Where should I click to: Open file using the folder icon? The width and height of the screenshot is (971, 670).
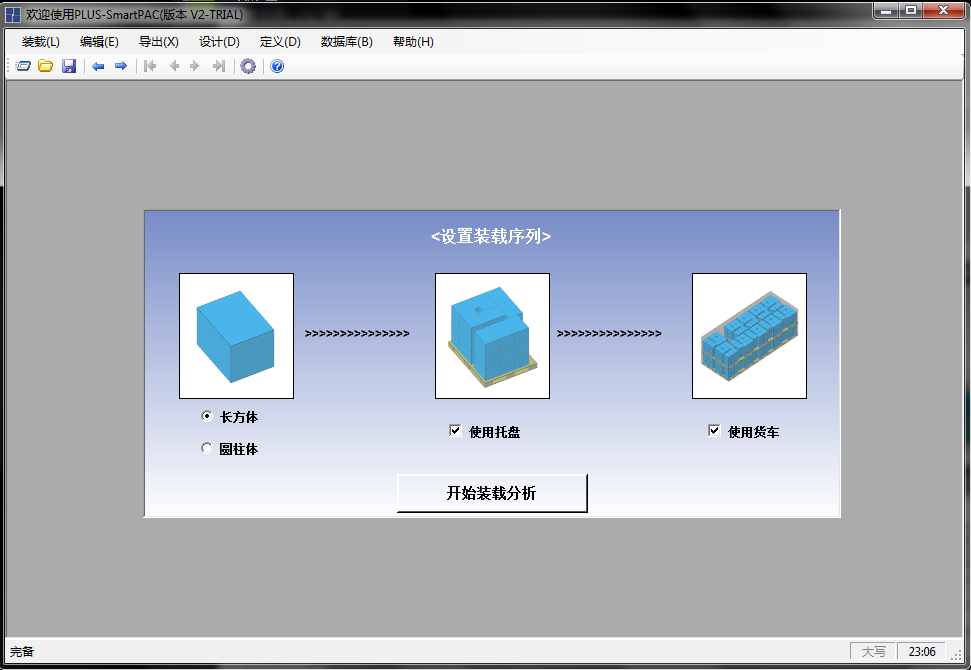(45, 66)
